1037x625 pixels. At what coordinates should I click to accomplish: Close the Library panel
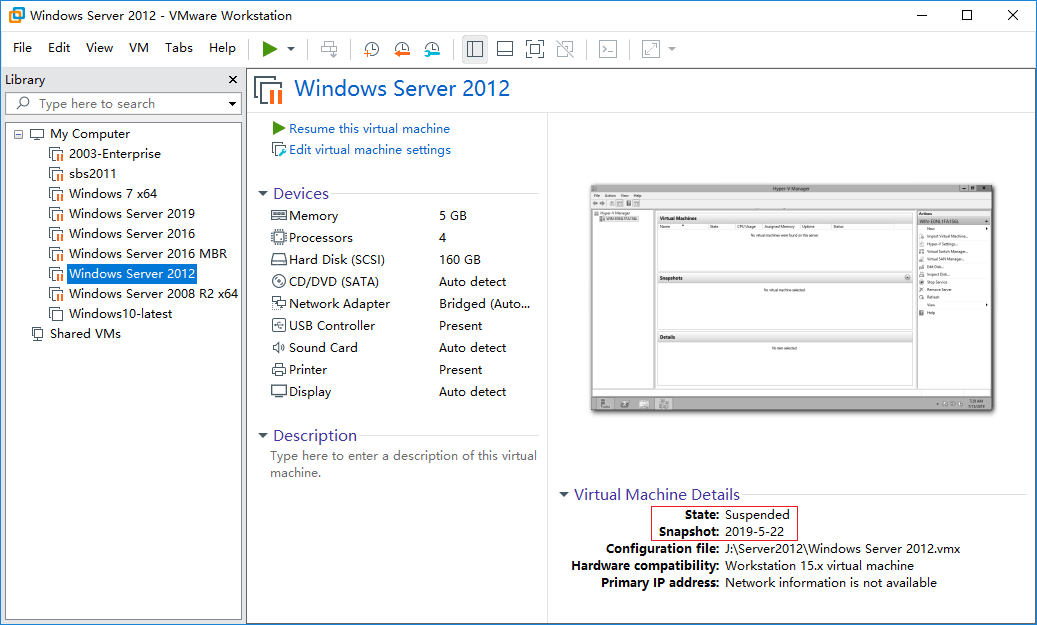[x=233, y=80]
